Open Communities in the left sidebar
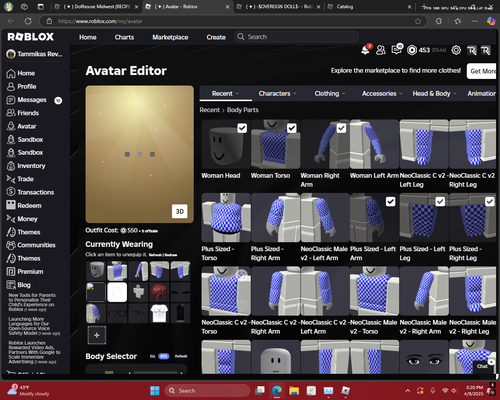The height and width of the screenshot is (400, 500). (x=31, y=245)
